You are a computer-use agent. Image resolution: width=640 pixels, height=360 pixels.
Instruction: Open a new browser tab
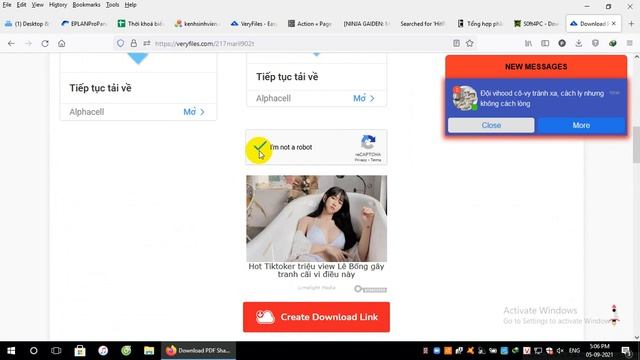[631, 24]
